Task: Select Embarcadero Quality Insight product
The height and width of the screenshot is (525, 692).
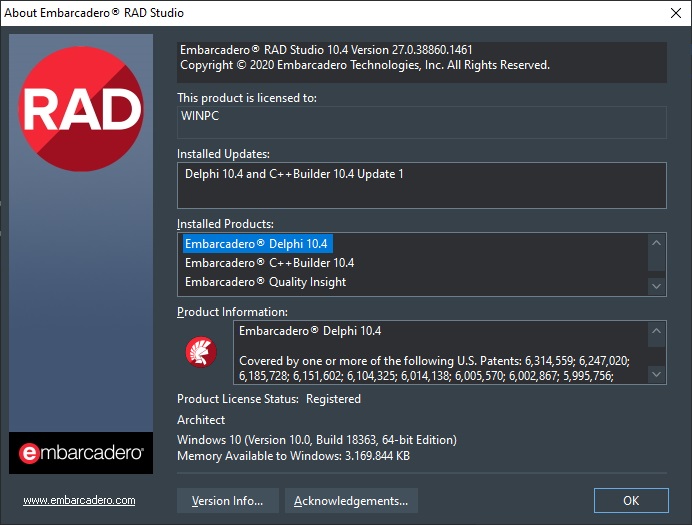Action: click(x=265, y=282)
